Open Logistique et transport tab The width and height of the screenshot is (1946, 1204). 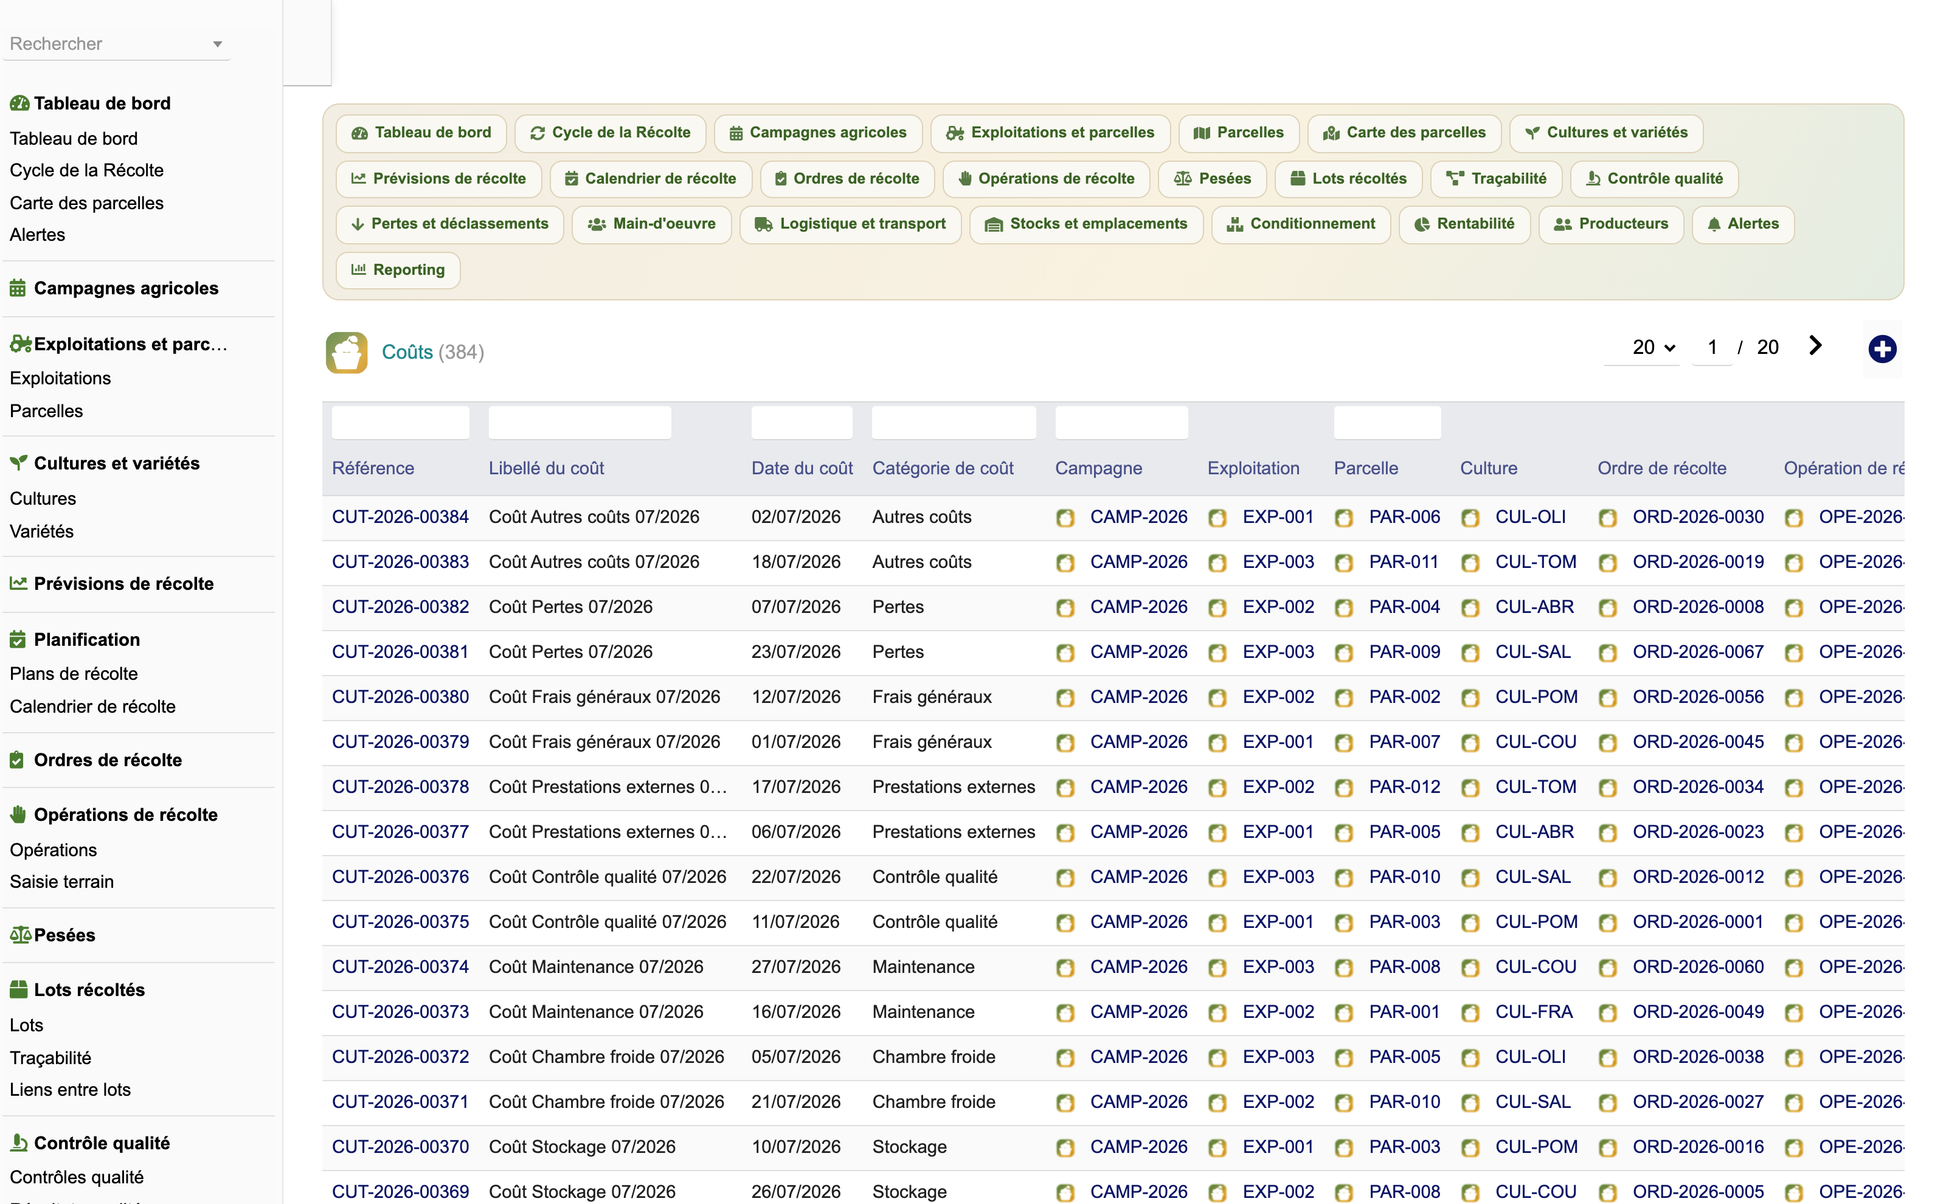[850, 224]
